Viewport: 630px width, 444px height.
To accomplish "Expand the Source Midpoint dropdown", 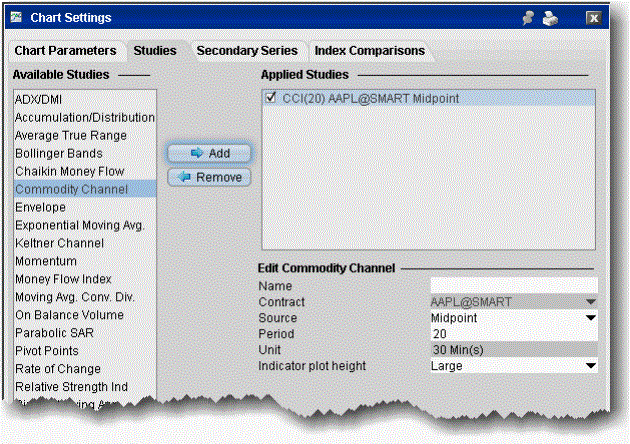I will coord(591,318).
